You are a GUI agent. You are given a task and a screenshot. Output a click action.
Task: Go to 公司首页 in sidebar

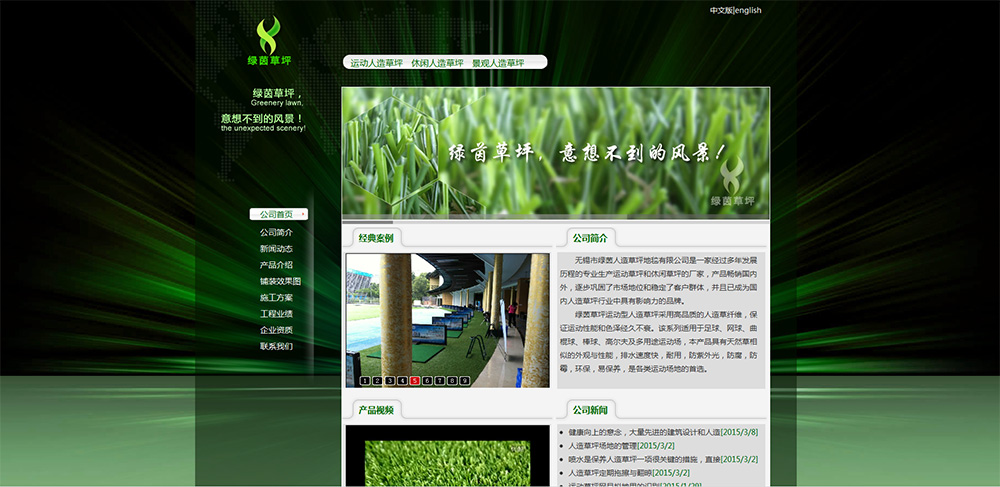click(279, 214)
